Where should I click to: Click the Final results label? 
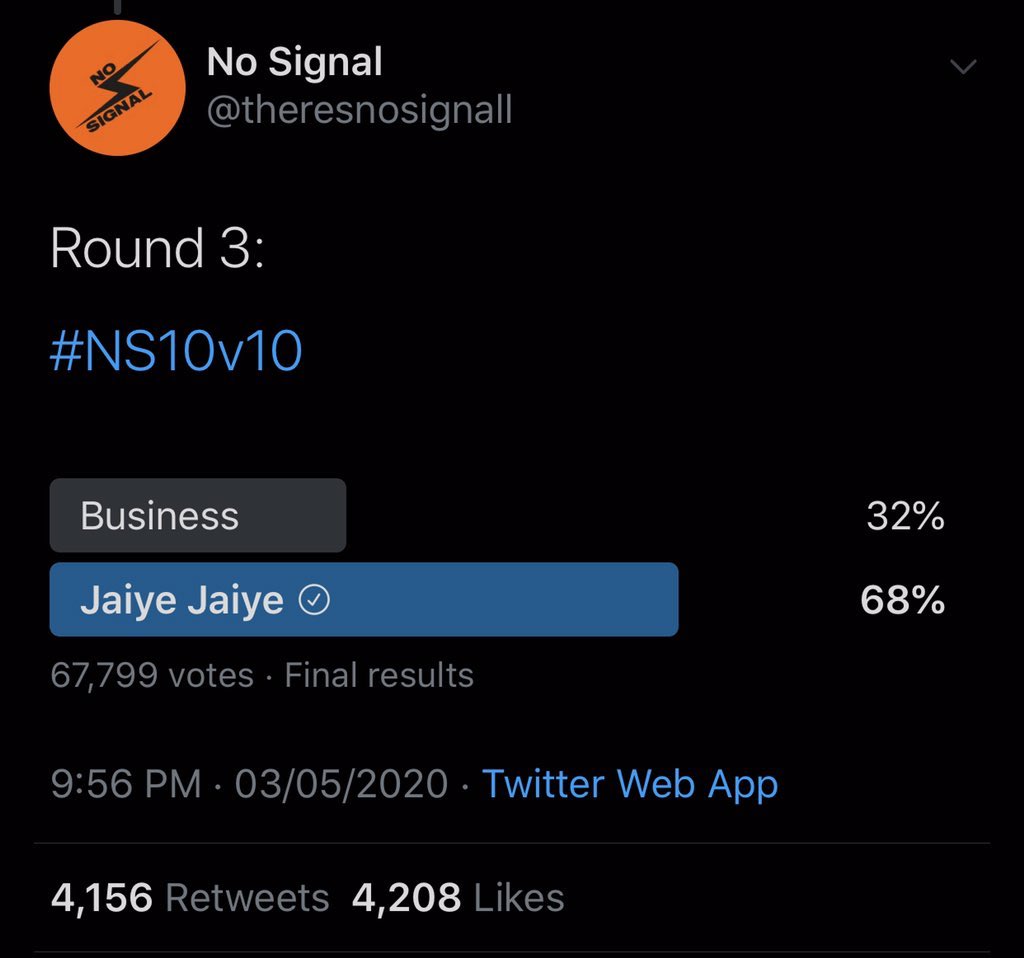tap(379, 676)
